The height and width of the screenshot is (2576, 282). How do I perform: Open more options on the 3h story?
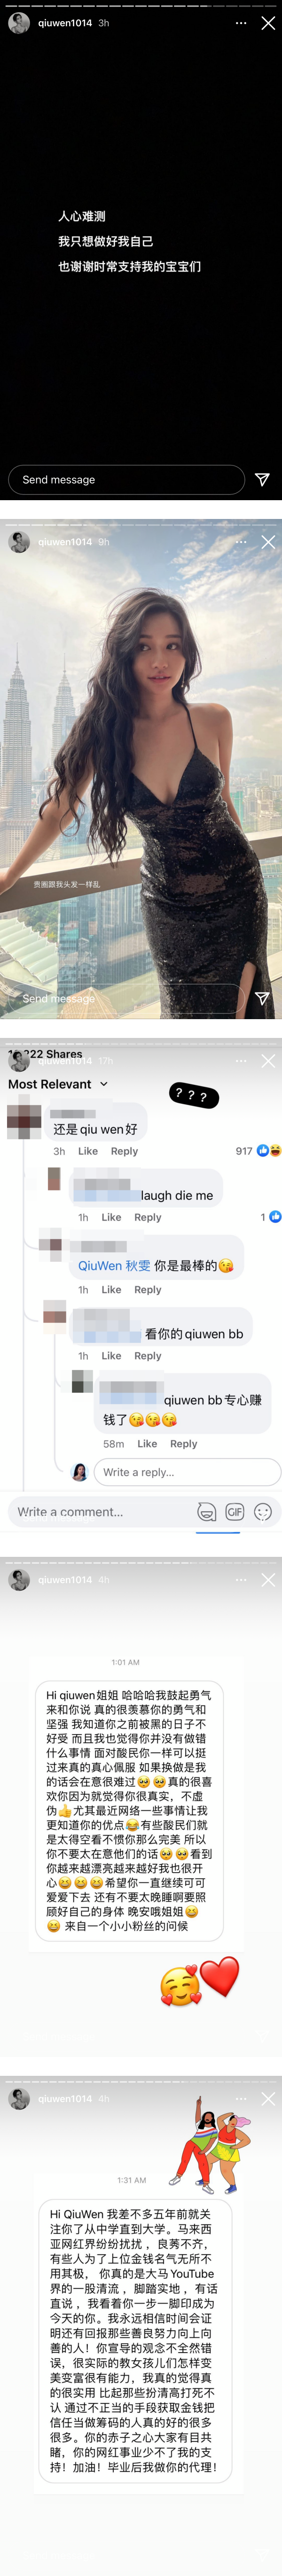[240, 22]
